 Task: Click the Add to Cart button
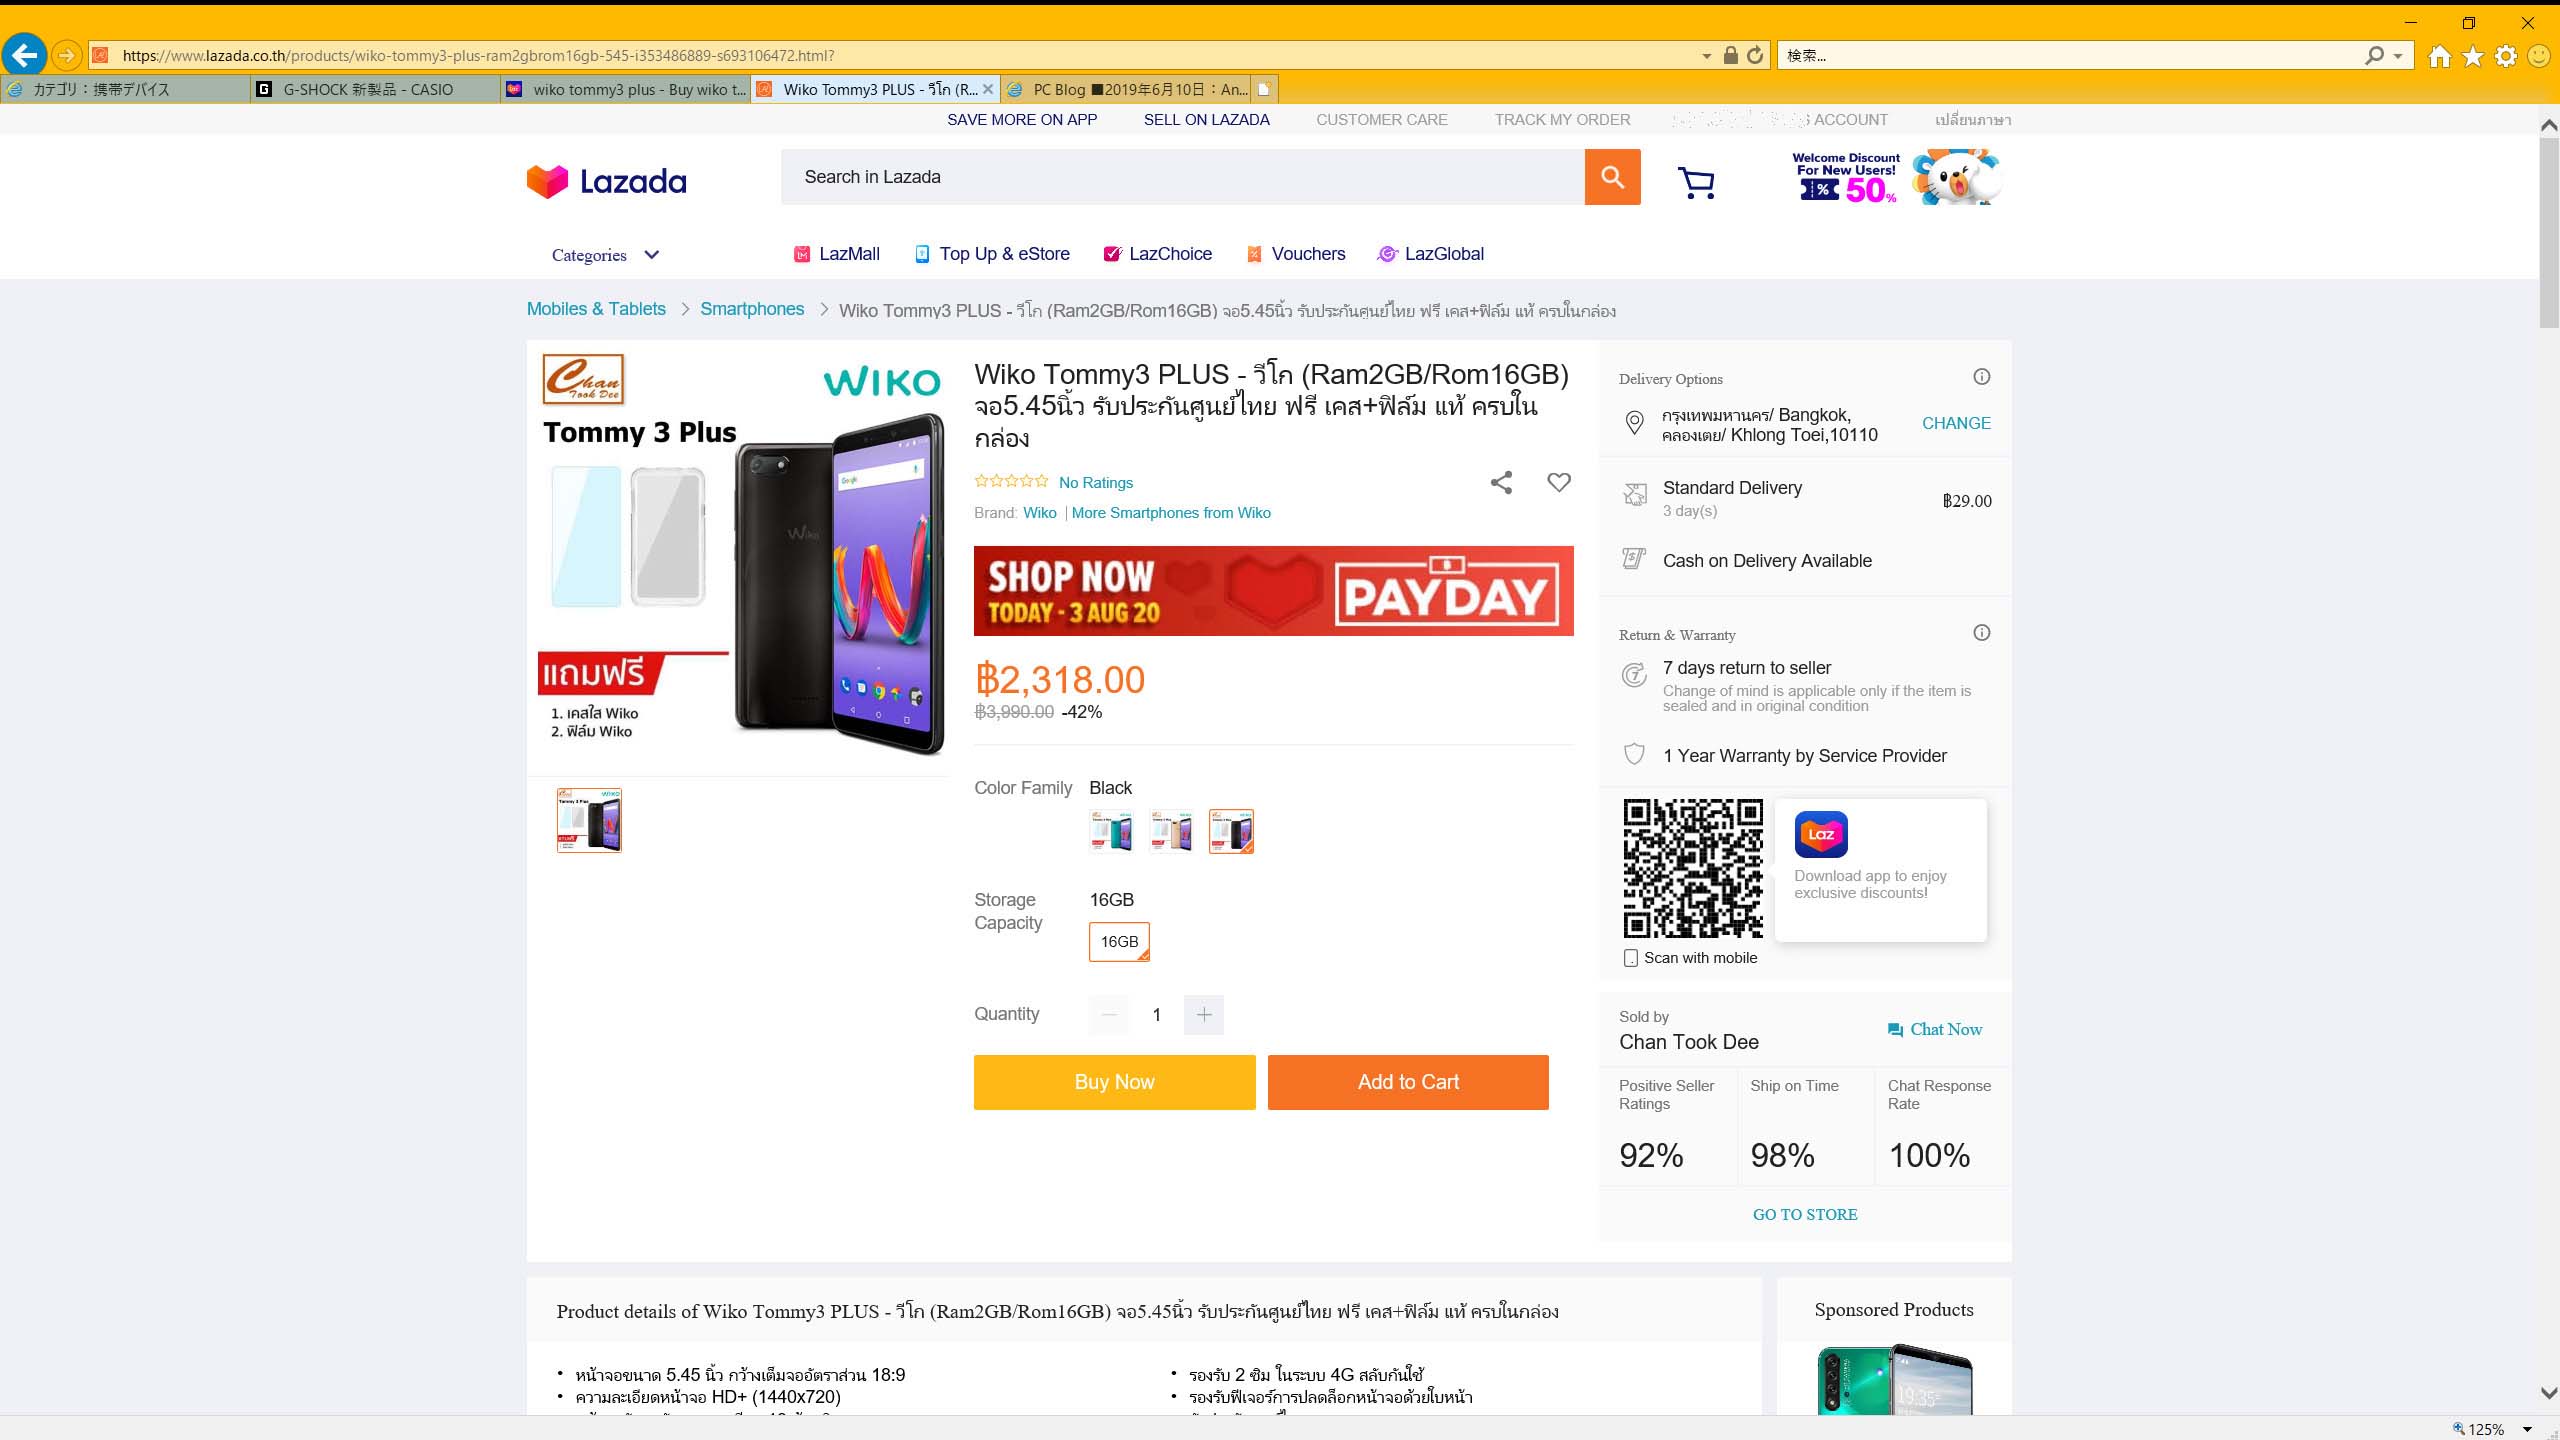1408,1082
